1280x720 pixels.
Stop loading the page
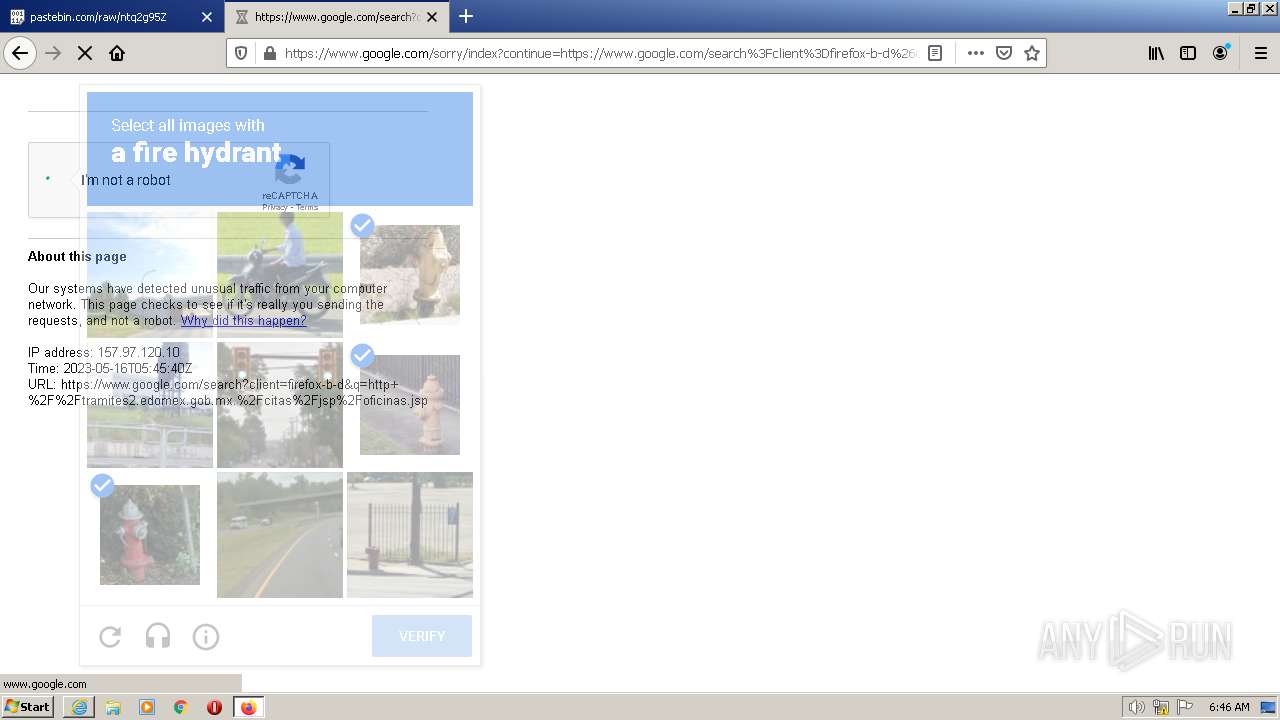click(x=85, y=53)
